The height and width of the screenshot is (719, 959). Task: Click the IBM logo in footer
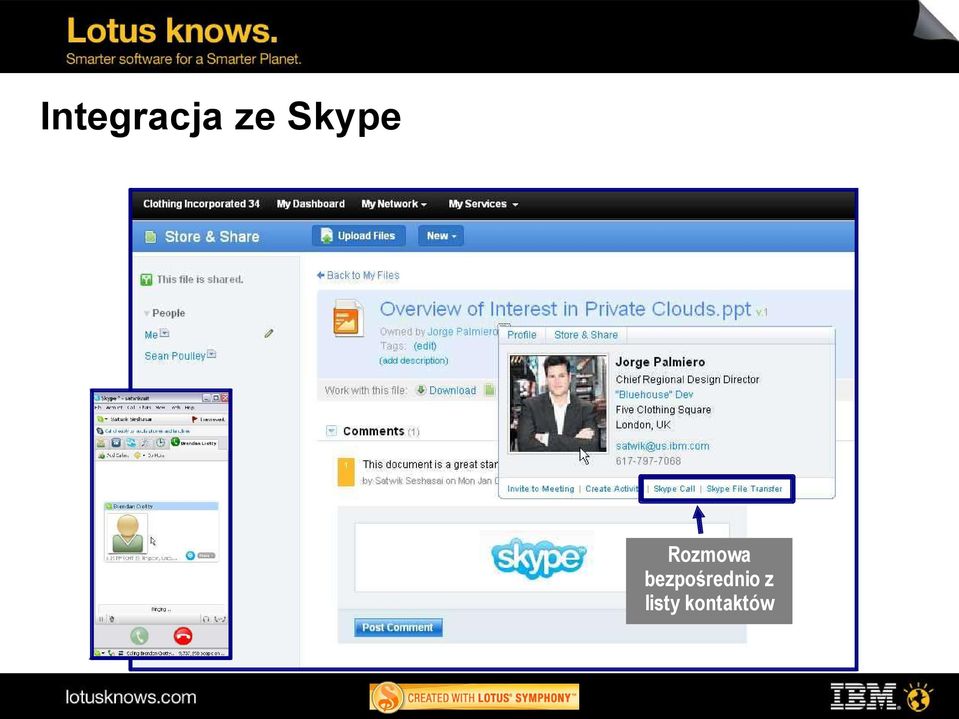tap(863, 696)
